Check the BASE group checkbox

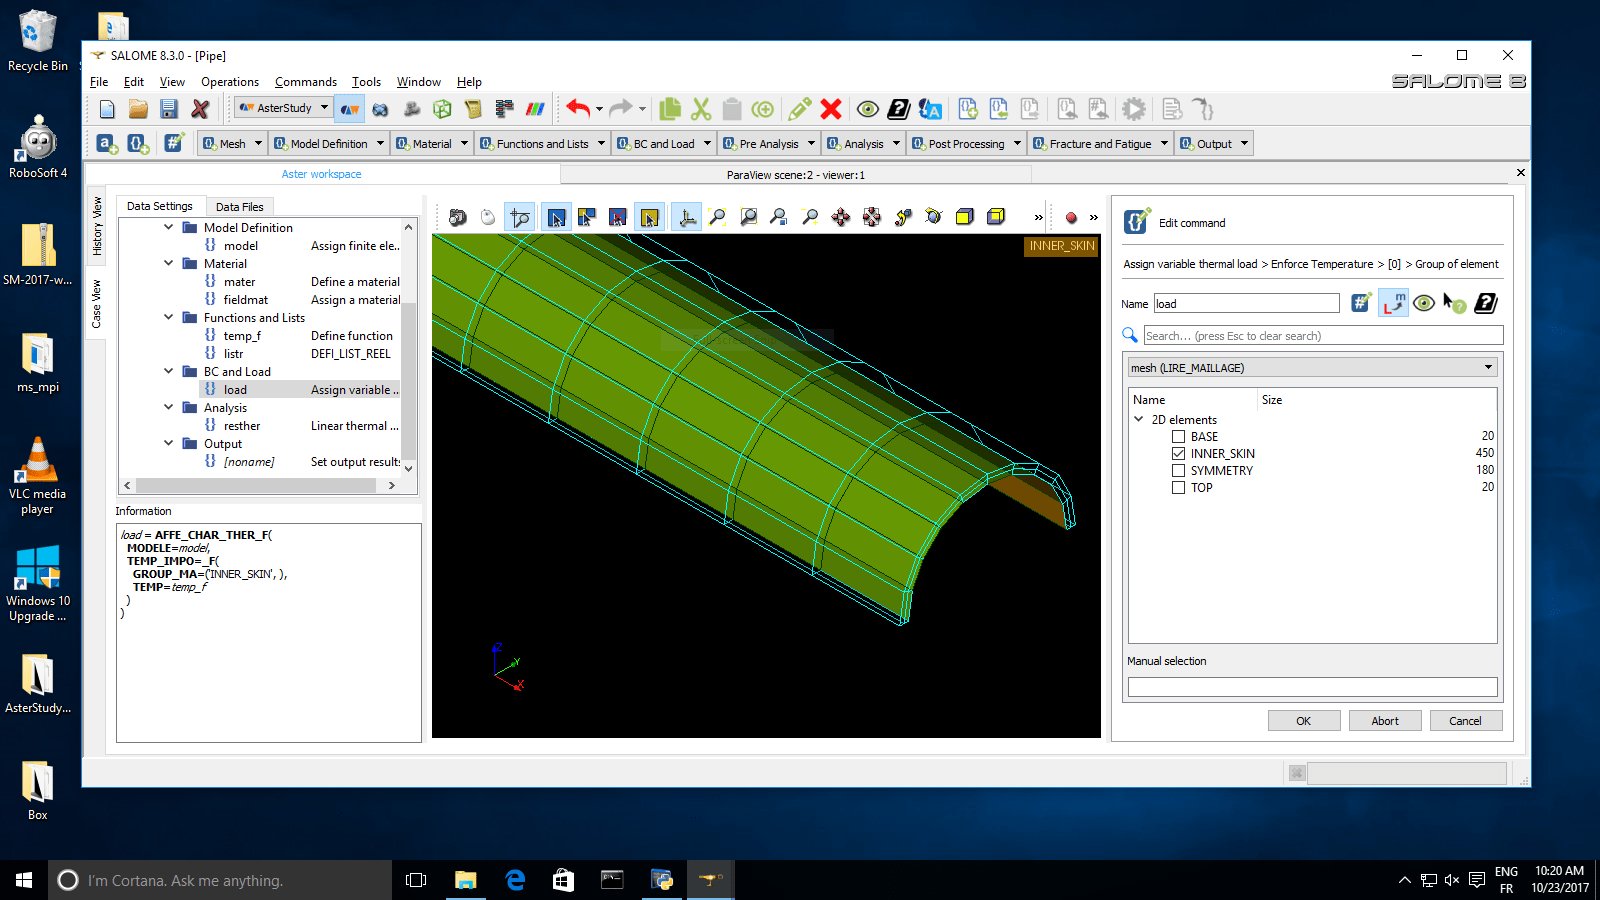point(1178,437)
